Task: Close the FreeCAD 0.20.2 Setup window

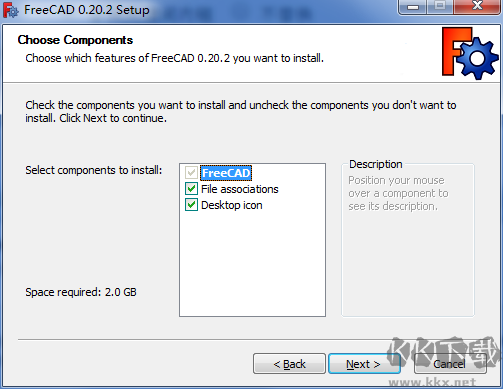Action: (x=477, y=7)
